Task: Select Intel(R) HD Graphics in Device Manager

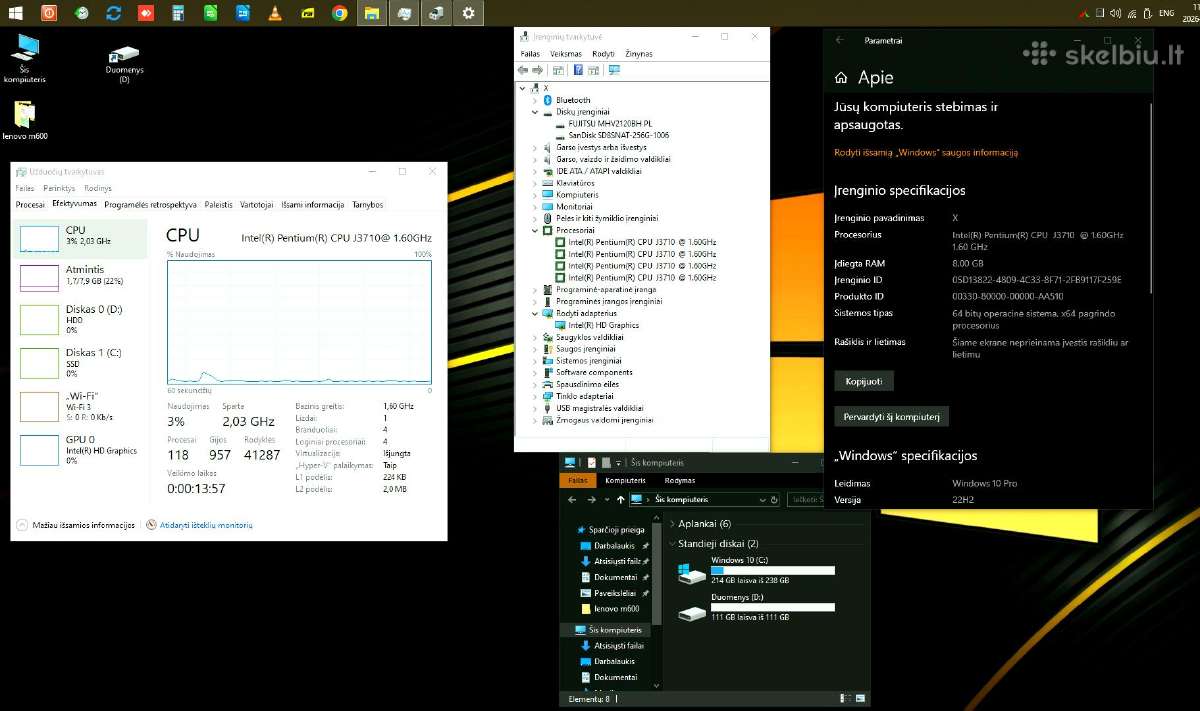Action: (603, 325)
